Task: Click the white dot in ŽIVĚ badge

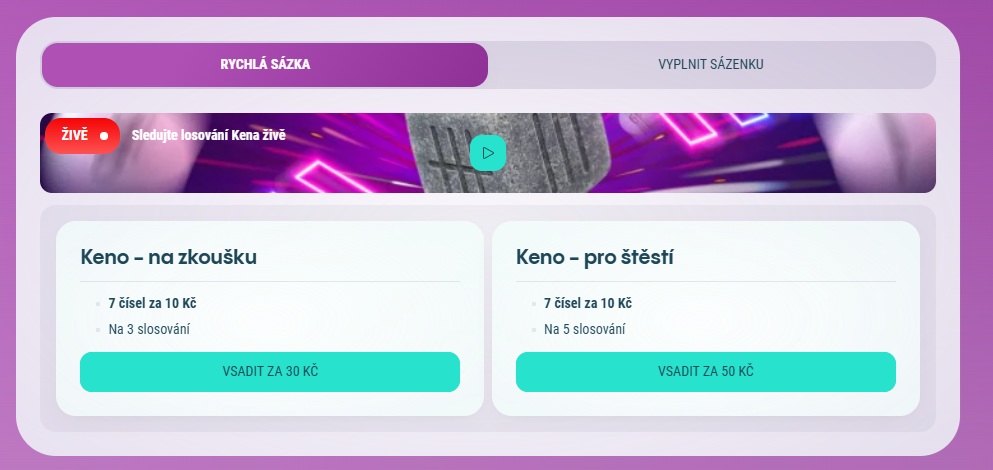Action: [x=104, y=136]
